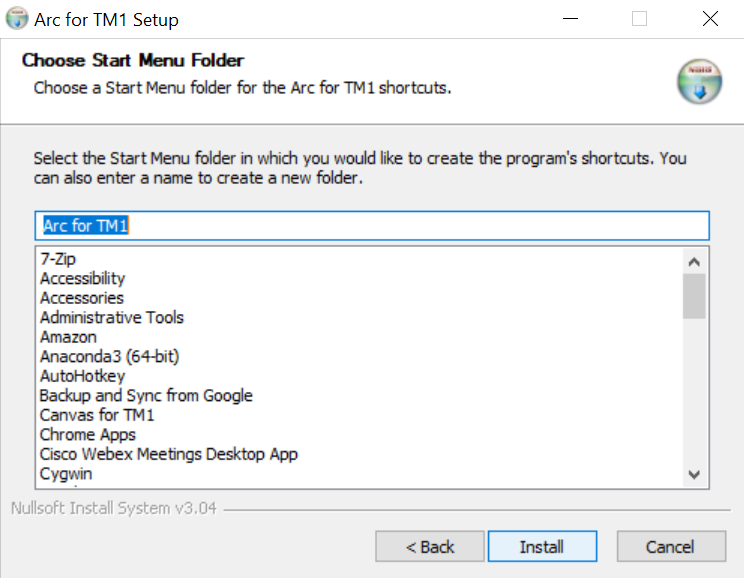Select Administrative Tools folder

[112, 318]
